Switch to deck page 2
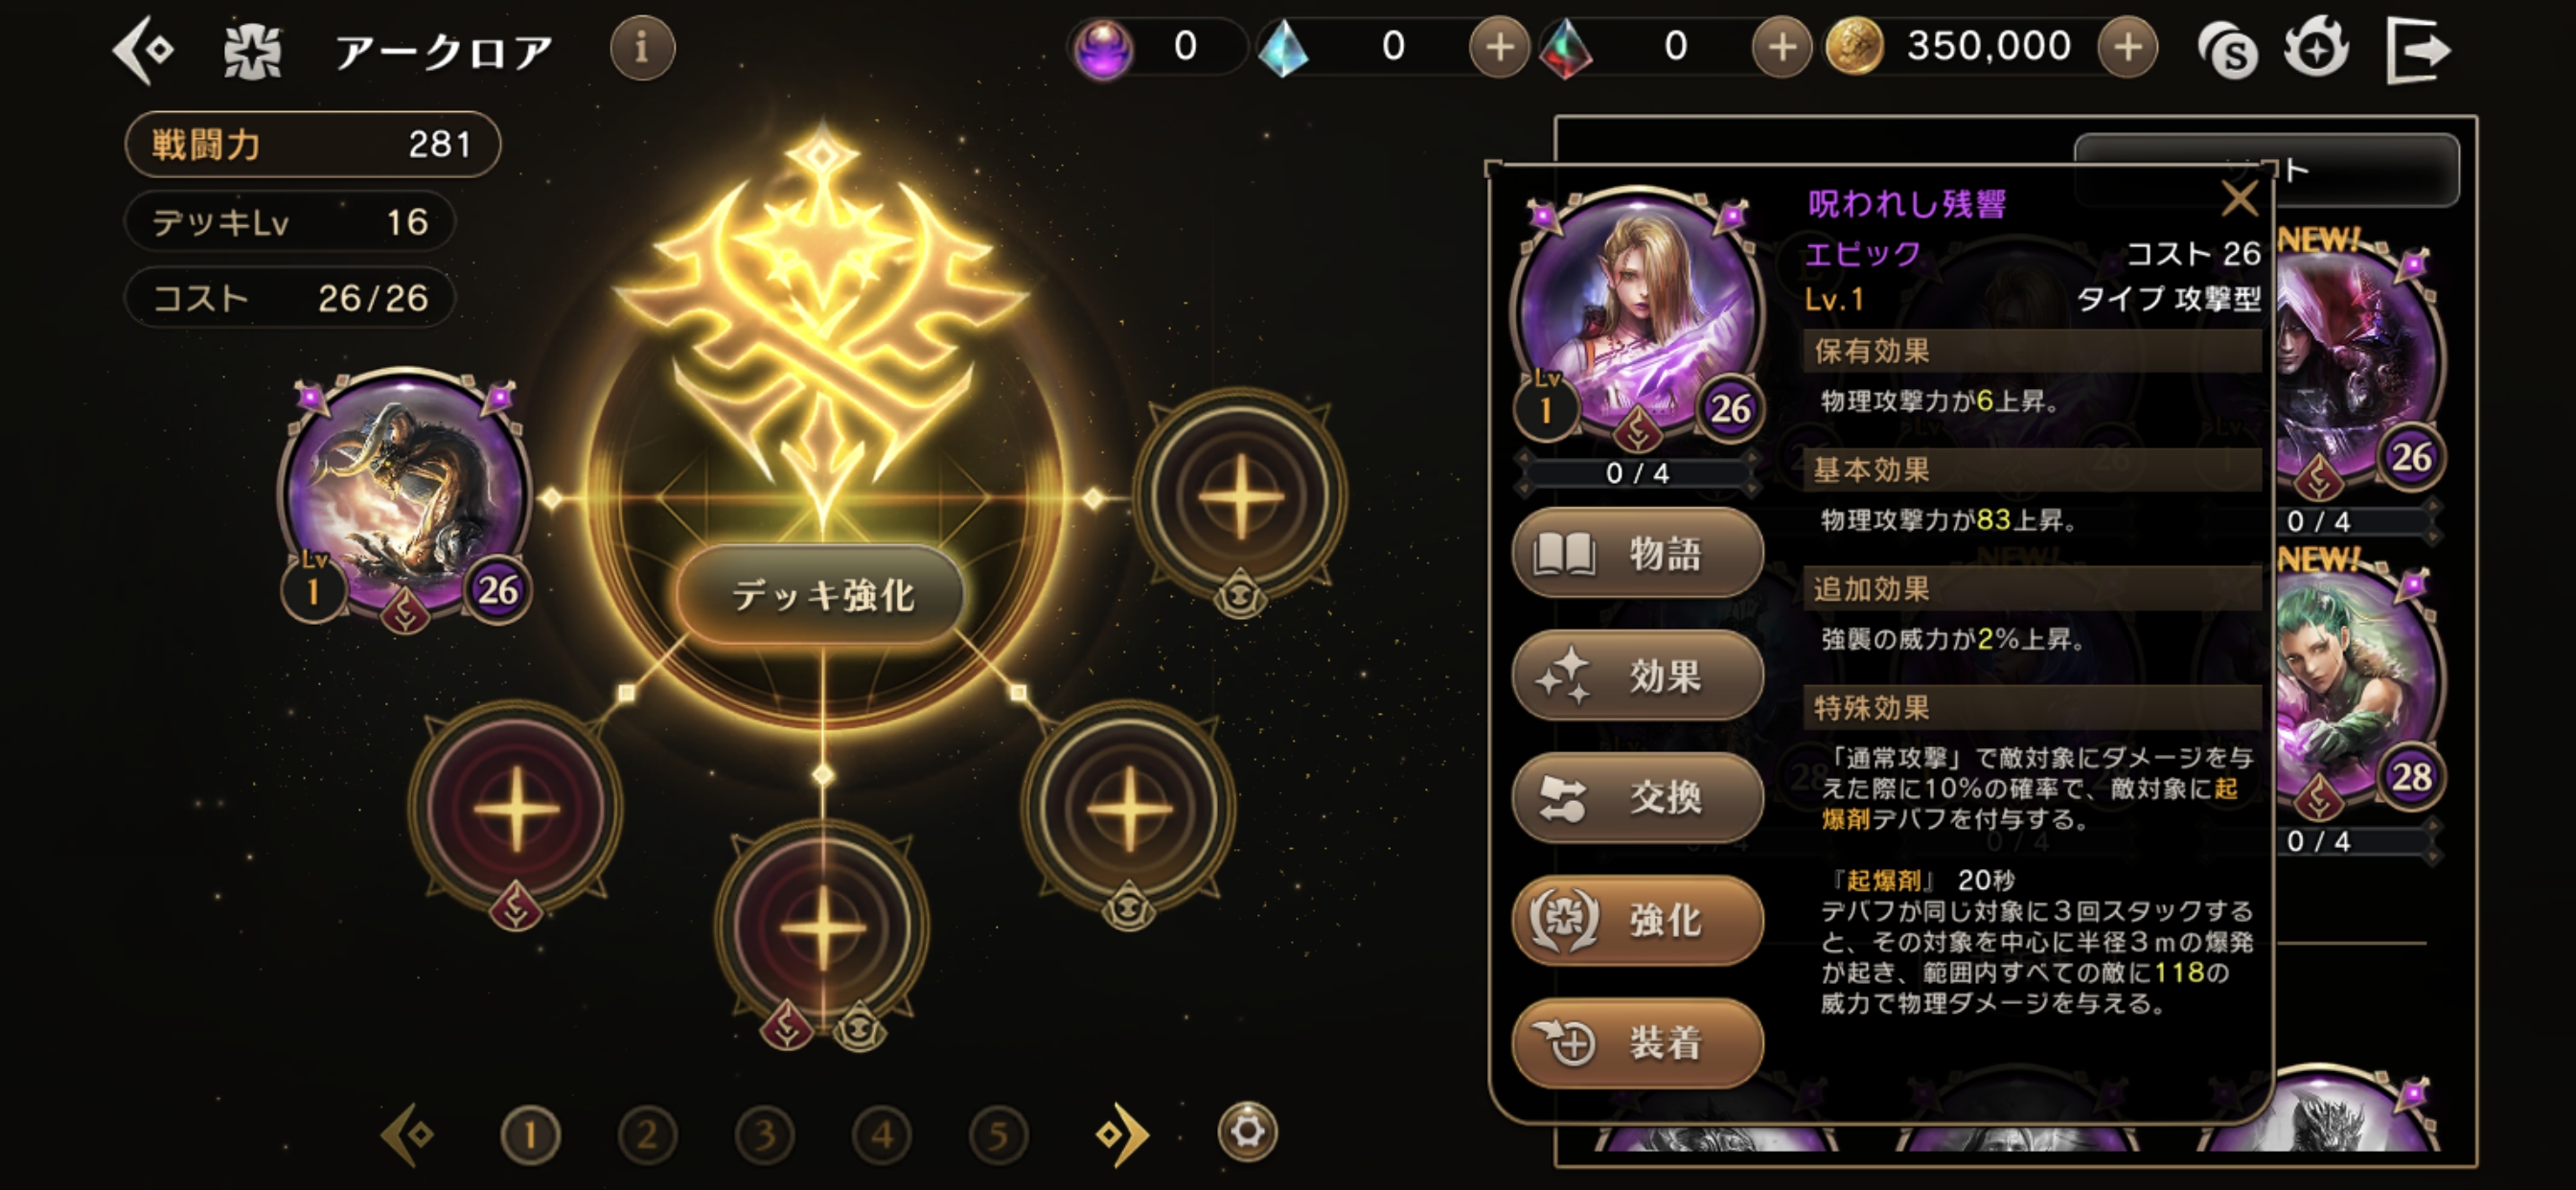The width and height of the screenshot is (2576, 1190). 647,1135
